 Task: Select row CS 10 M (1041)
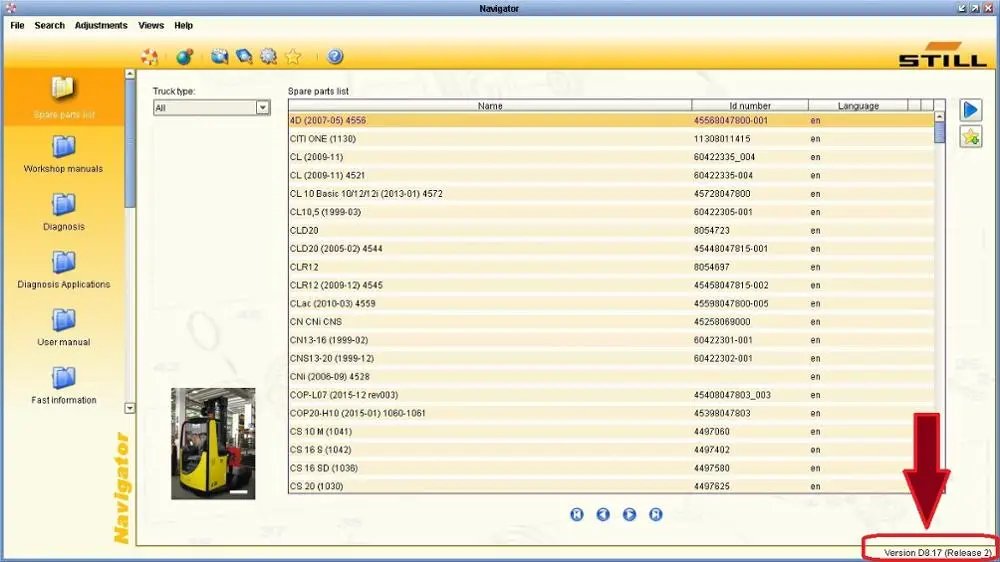611,431
